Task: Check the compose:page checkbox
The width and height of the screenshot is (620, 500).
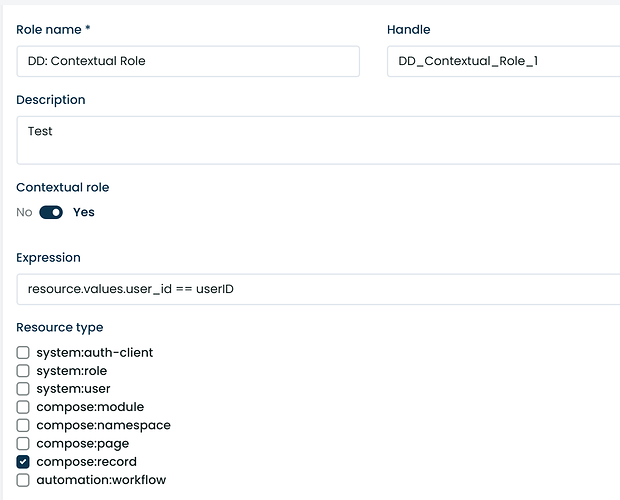Action: 23,443
